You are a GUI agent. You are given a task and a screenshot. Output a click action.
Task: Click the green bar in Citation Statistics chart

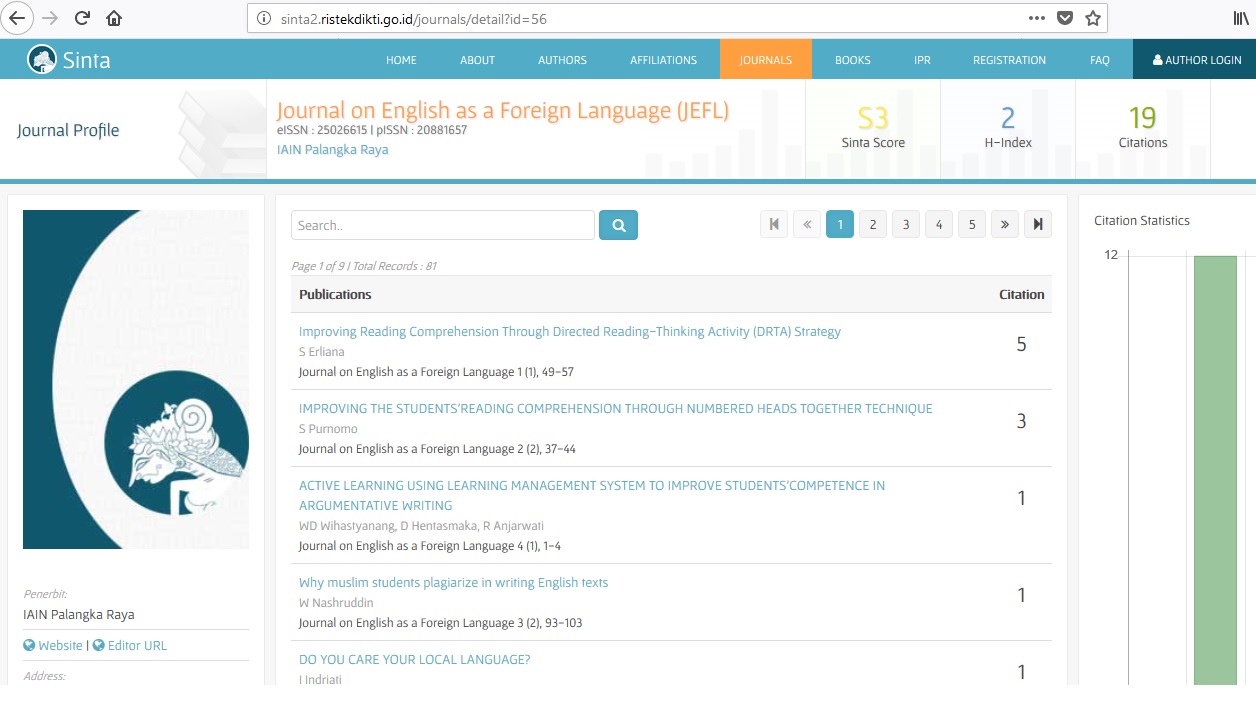[x=1215, y=470]
